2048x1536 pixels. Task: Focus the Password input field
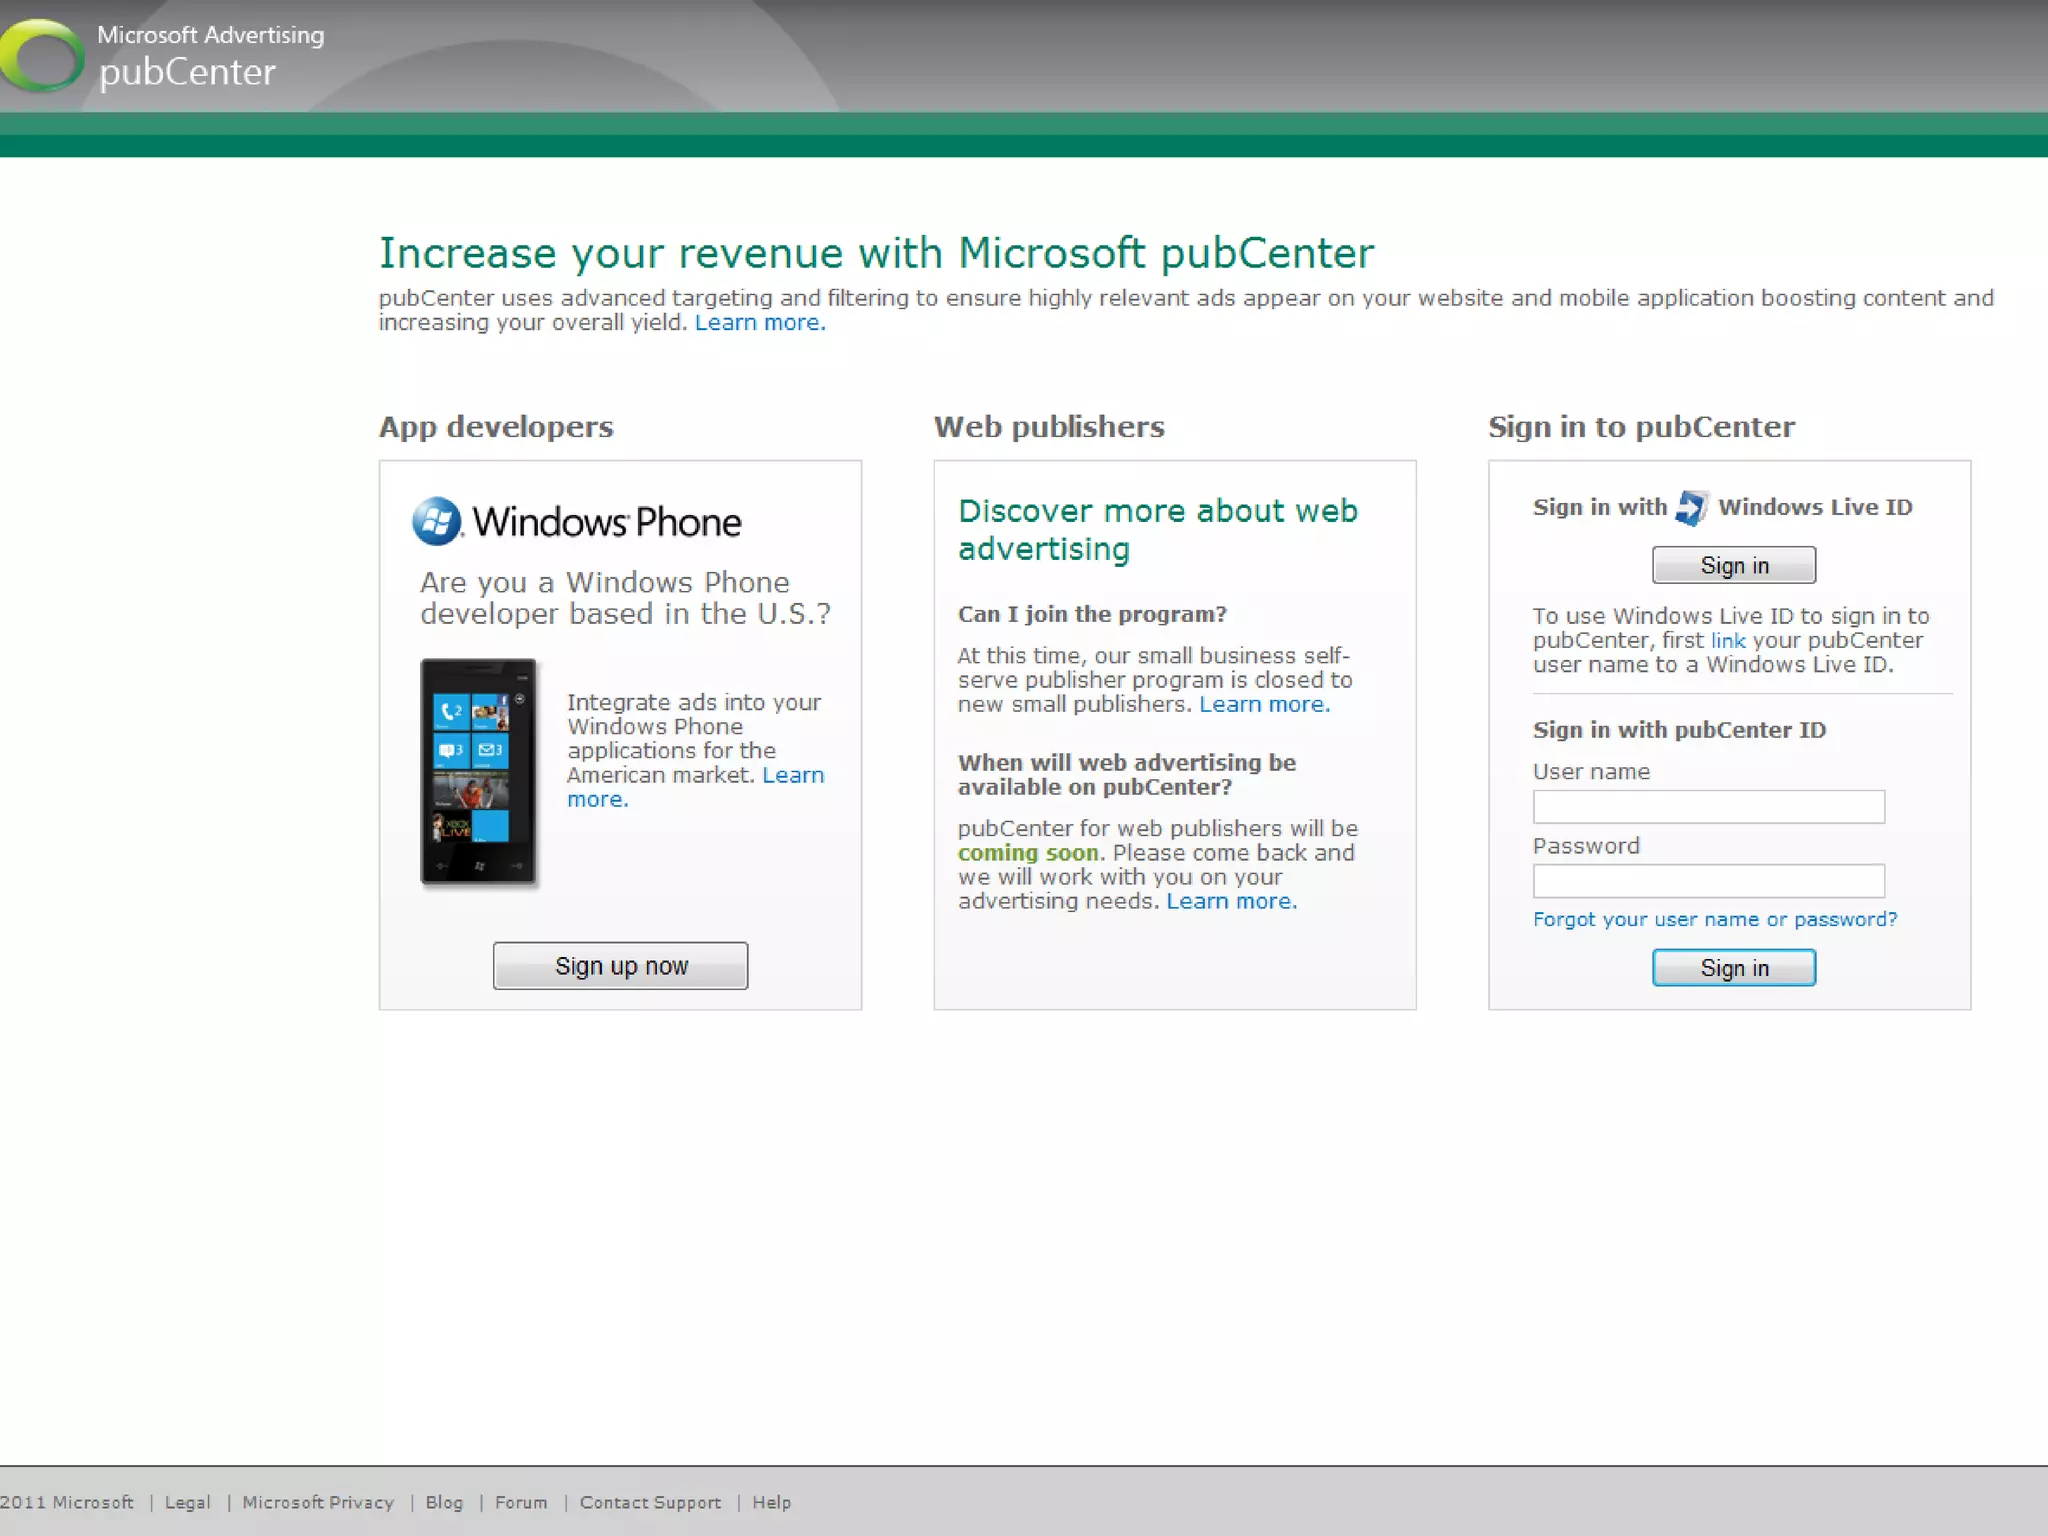tap(1708, 881)
